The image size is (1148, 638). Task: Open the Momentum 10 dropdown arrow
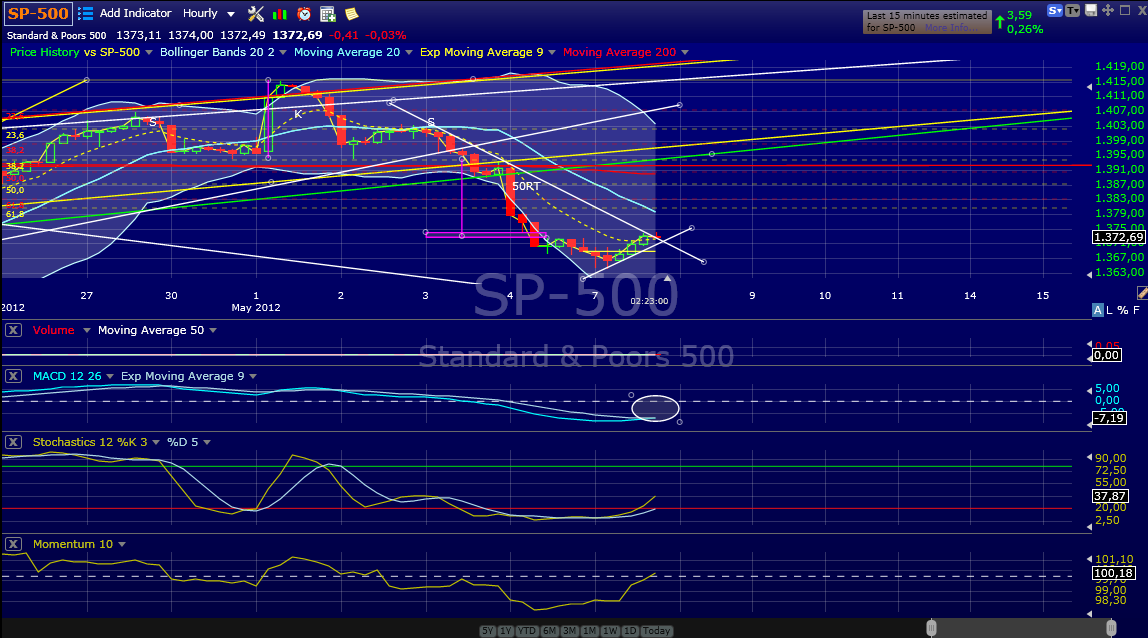point(122,544)
